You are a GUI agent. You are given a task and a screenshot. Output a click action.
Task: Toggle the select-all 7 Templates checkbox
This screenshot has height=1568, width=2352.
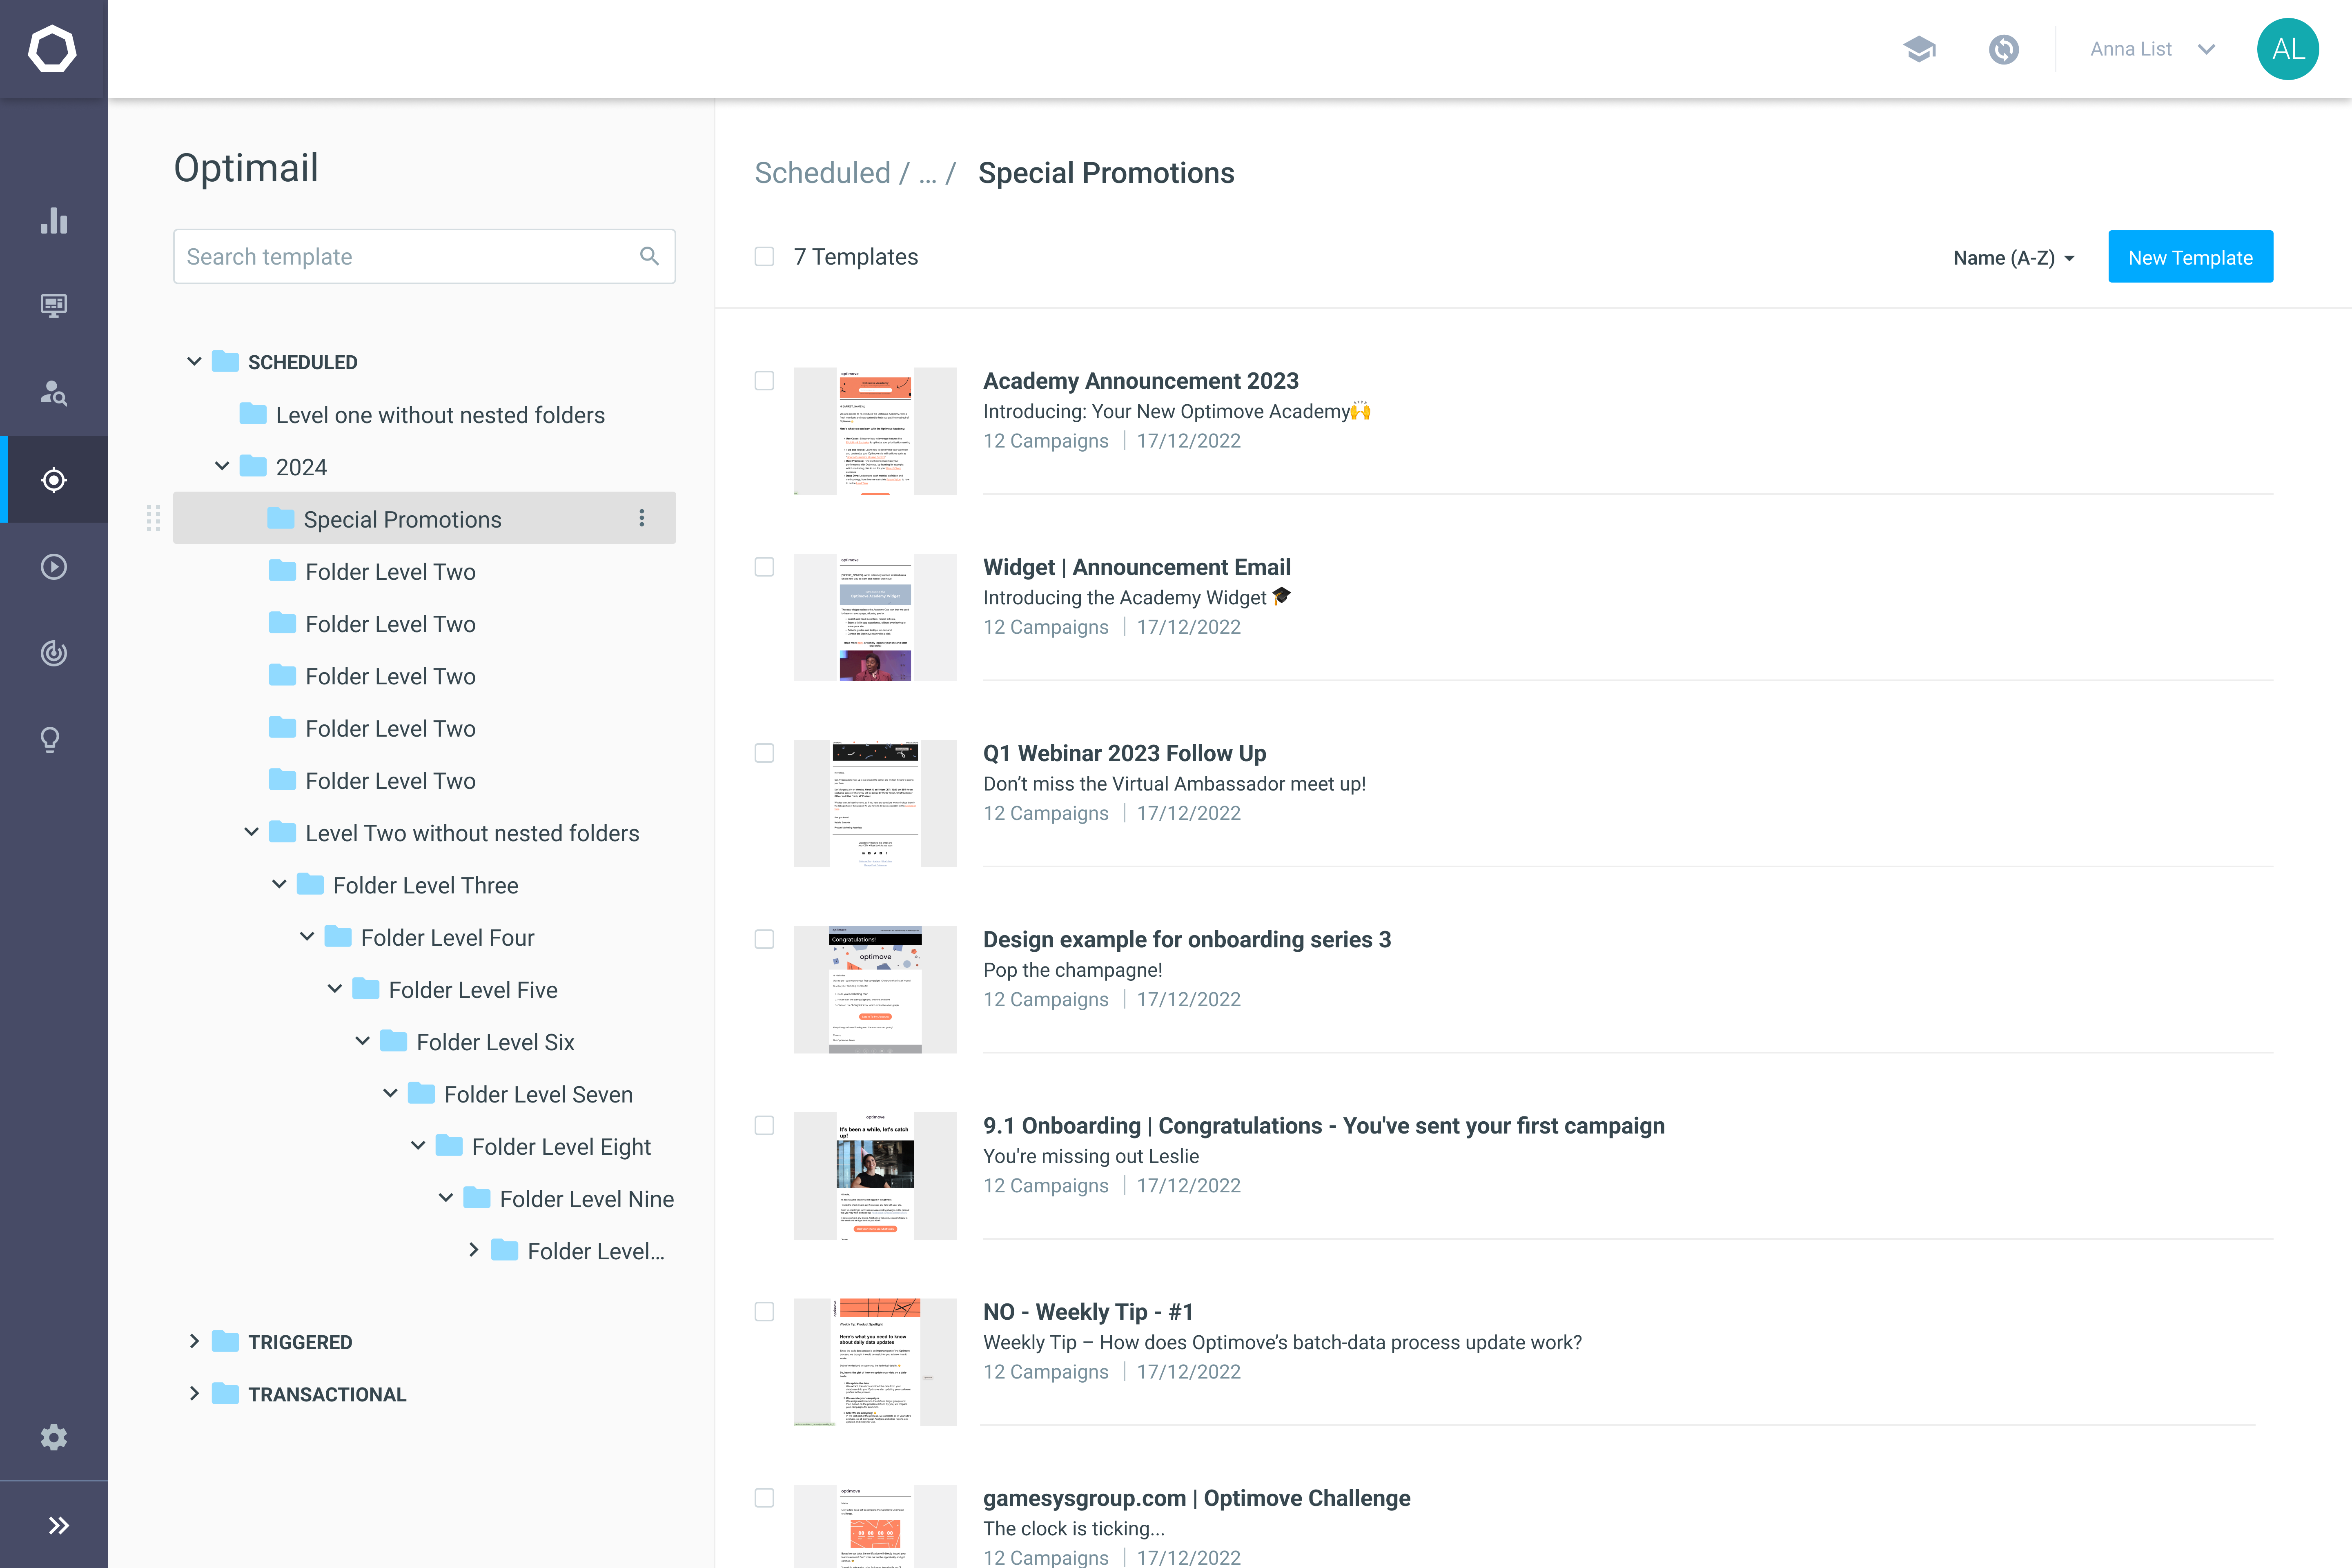pyautogui.click(x=764, y=257)
